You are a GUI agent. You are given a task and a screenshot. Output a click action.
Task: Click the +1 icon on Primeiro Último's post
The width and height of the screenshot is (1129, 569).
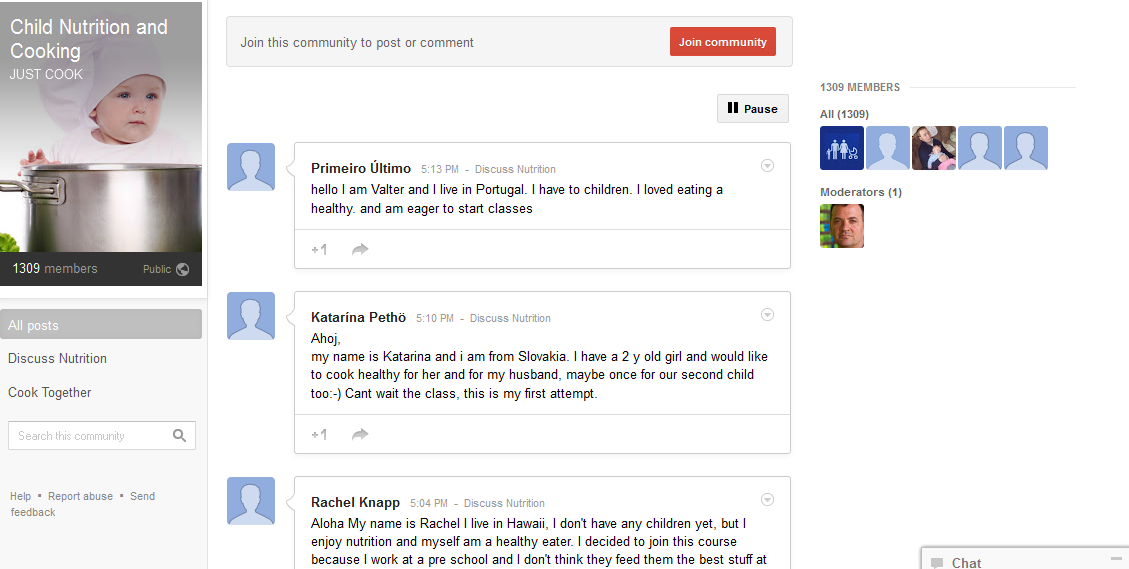(x=319, y=250)
